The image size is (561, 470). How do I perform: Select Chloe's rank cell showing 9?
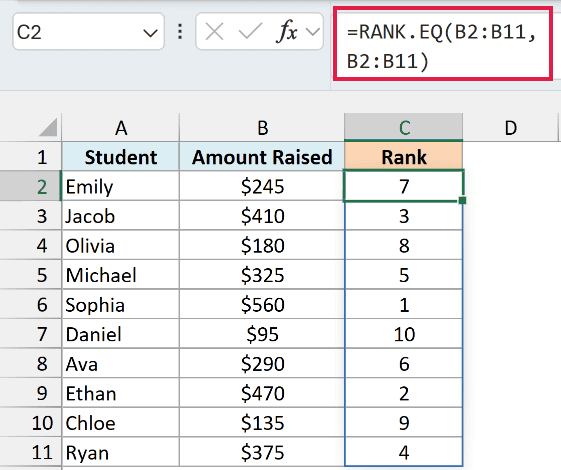404,423
